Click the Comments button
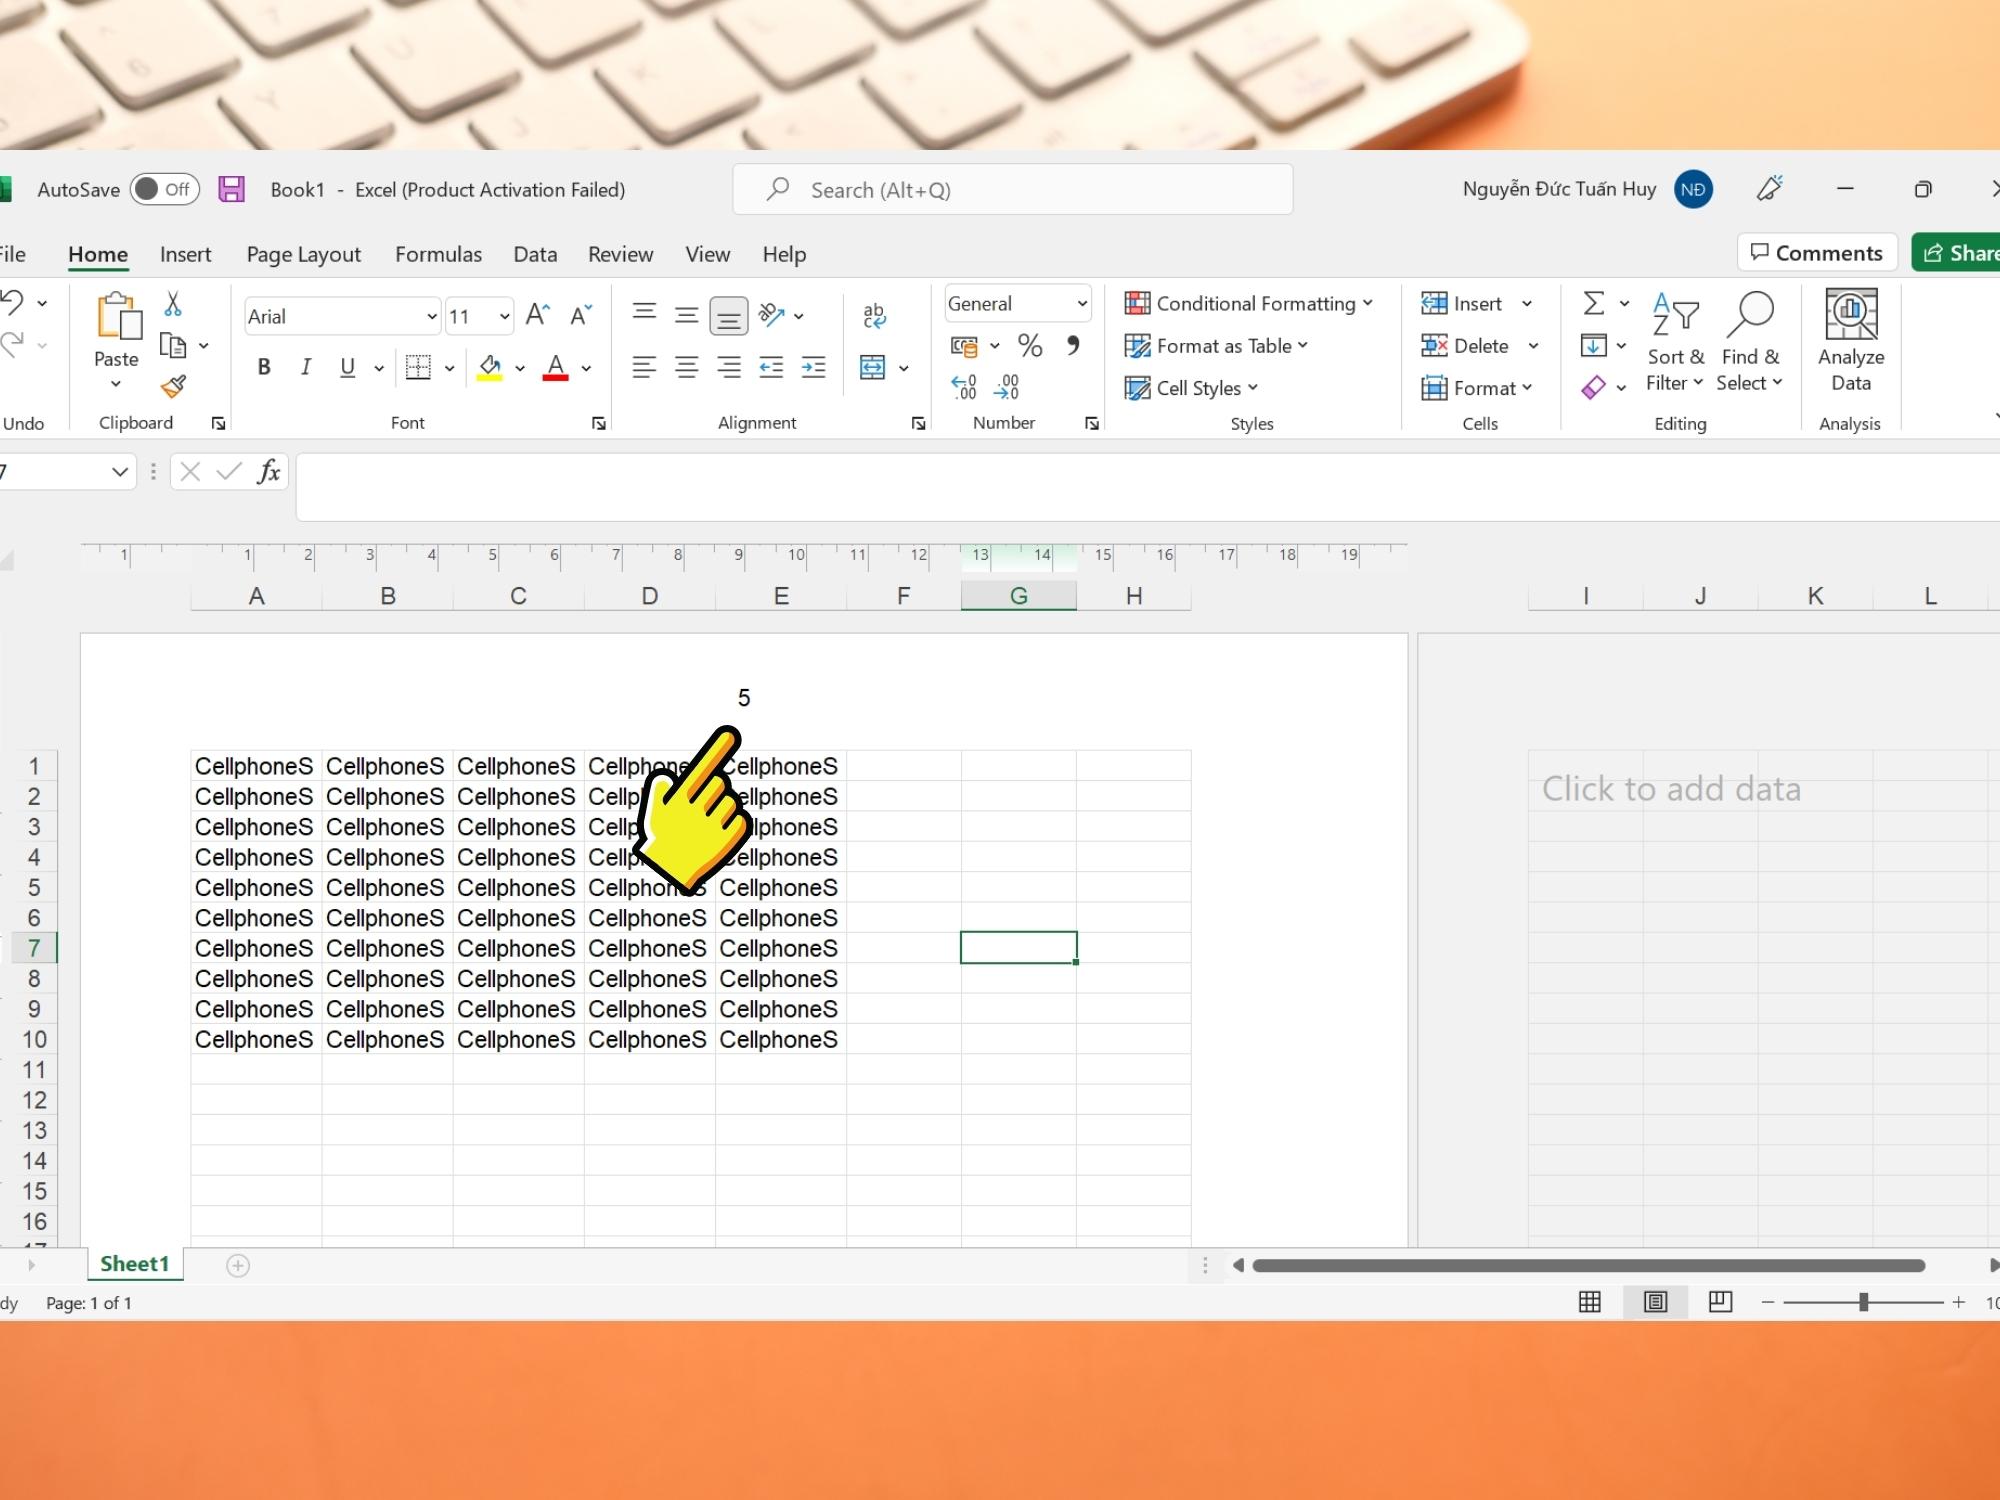The image size is (2000, 1500). click(1817, 253)
